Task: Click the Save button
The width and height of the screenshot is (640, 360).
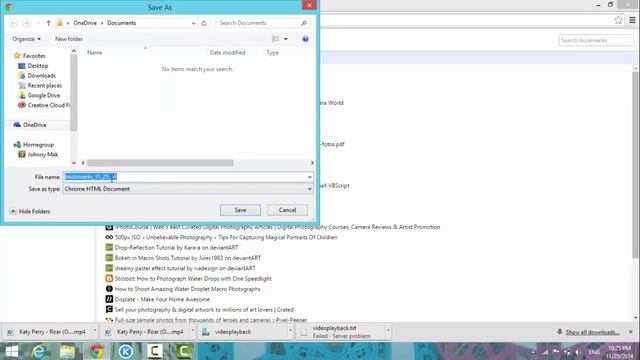Action: click(x=240, y=210)
